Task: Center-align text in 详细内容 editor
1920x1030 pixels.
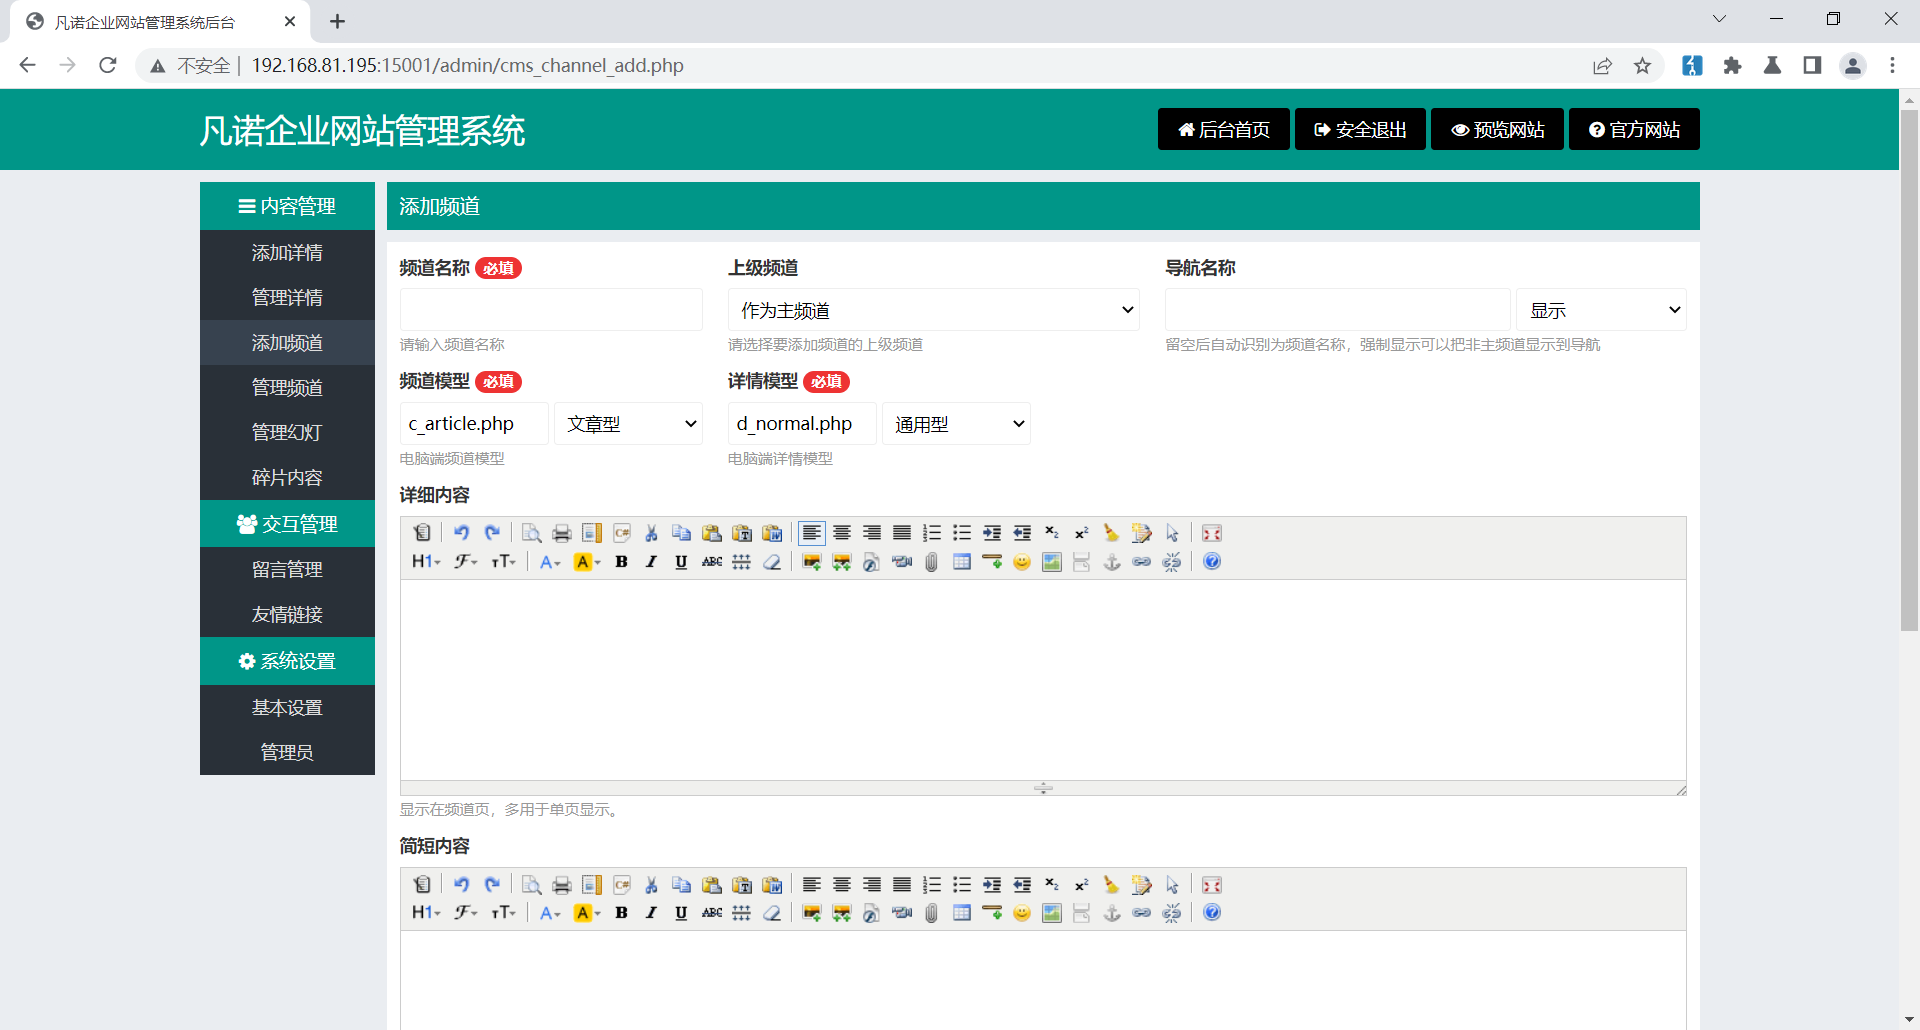Action: pyautogui.click(x=842, y=533)
